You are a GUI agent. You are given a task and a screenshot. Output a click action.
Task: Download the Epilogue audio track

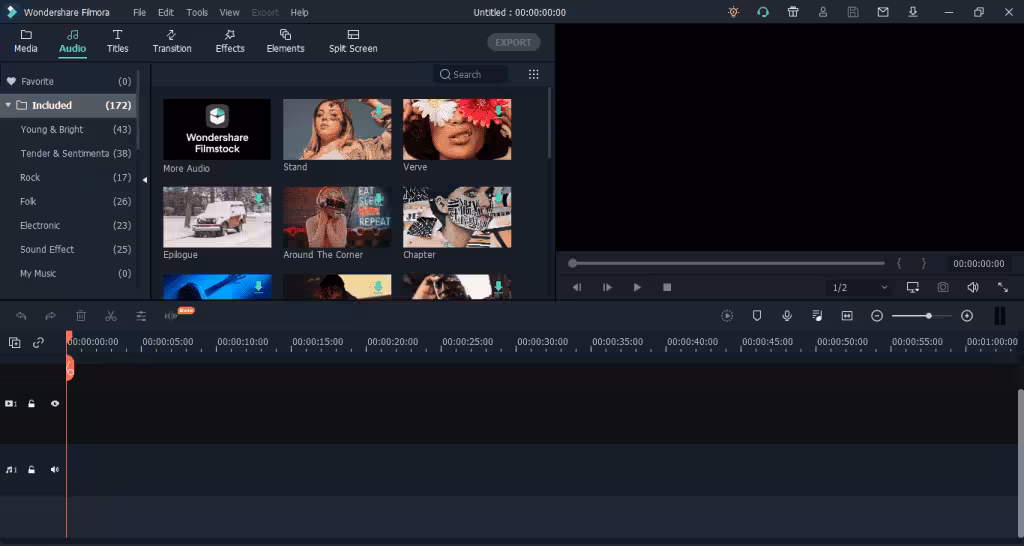click(x=259, y=198)
